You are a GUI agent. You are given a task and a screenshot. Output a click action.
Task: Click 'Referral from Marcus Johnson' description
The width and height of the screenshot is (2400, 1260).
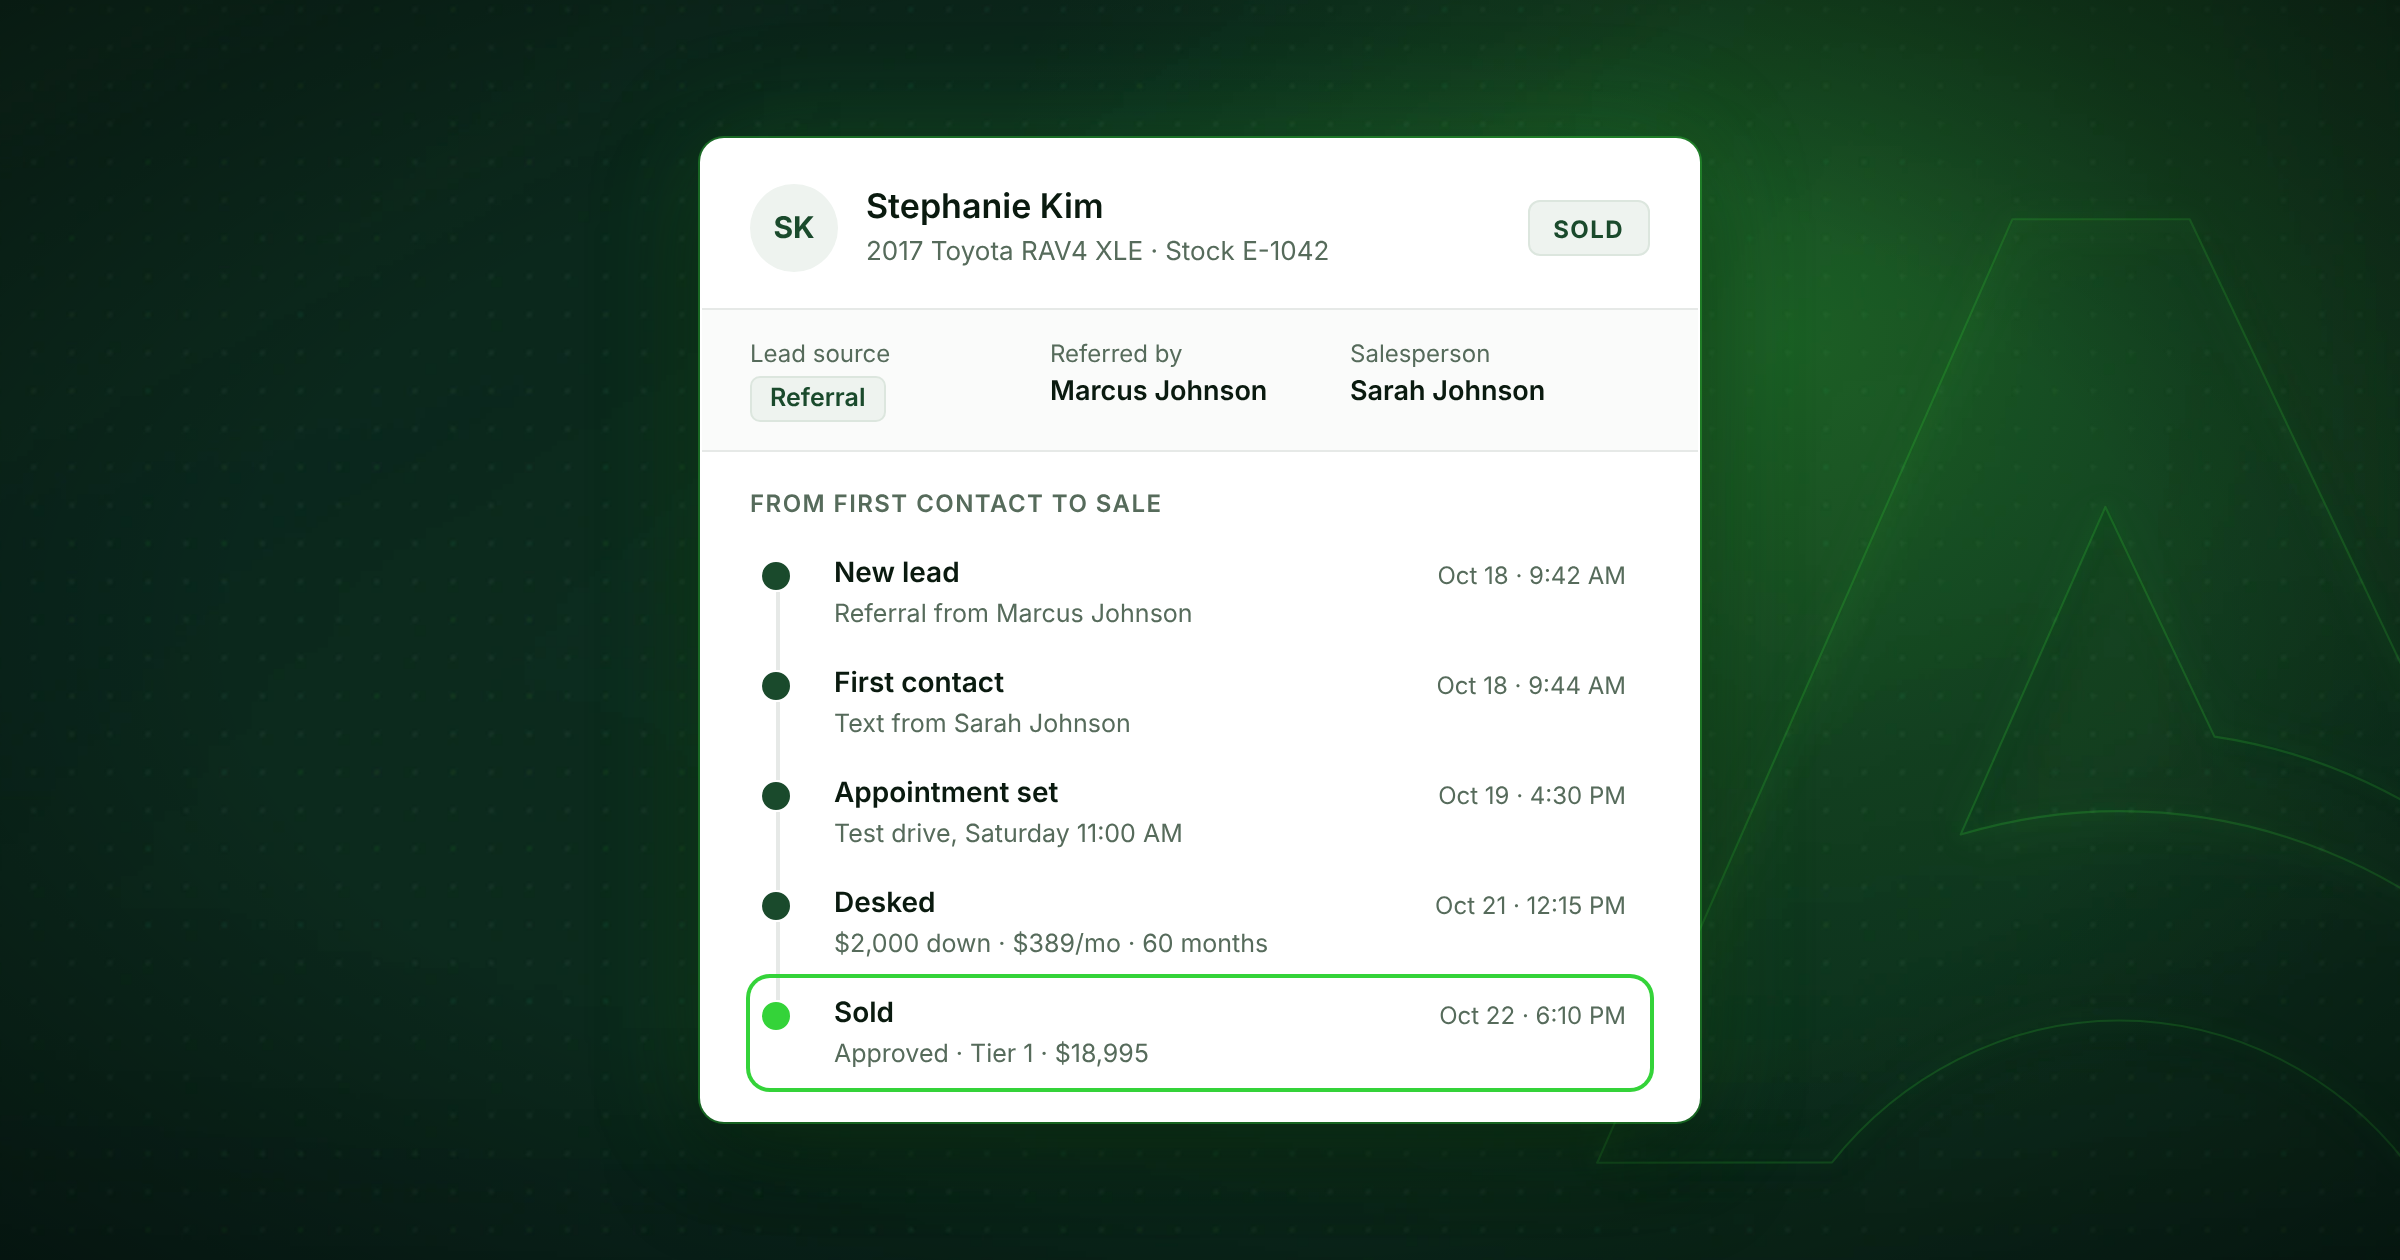pos(1013,614)
